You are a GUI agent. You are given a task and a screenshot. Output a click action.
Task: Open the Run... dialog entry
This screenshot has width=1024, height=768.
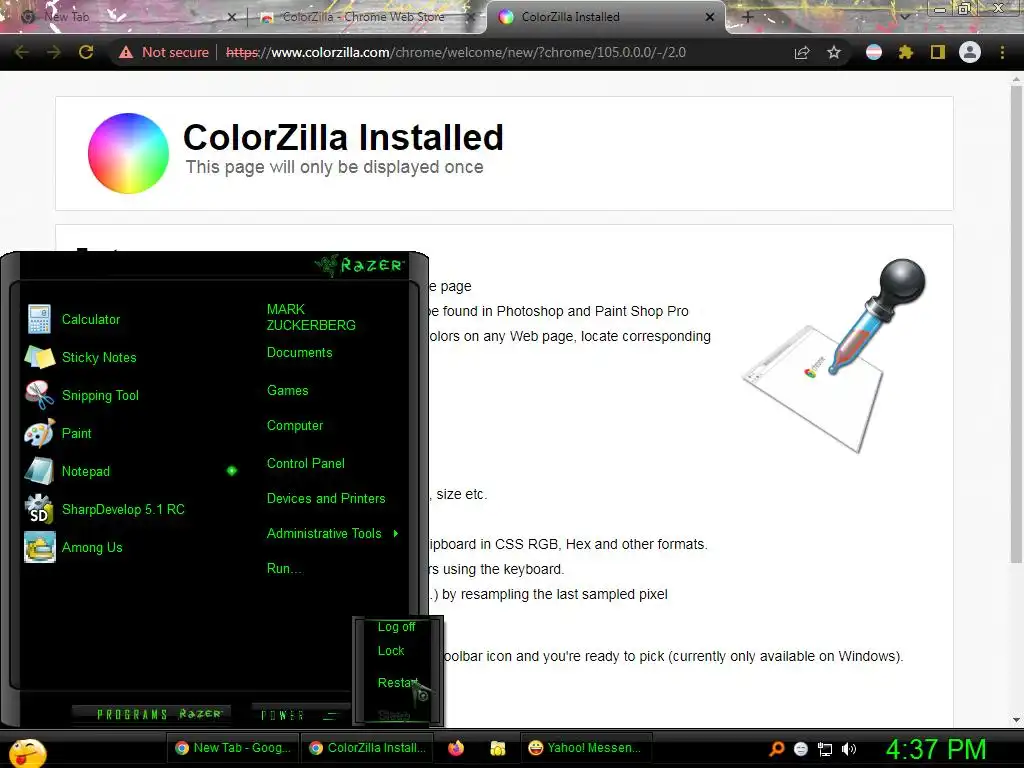click(x=285, y=568)
